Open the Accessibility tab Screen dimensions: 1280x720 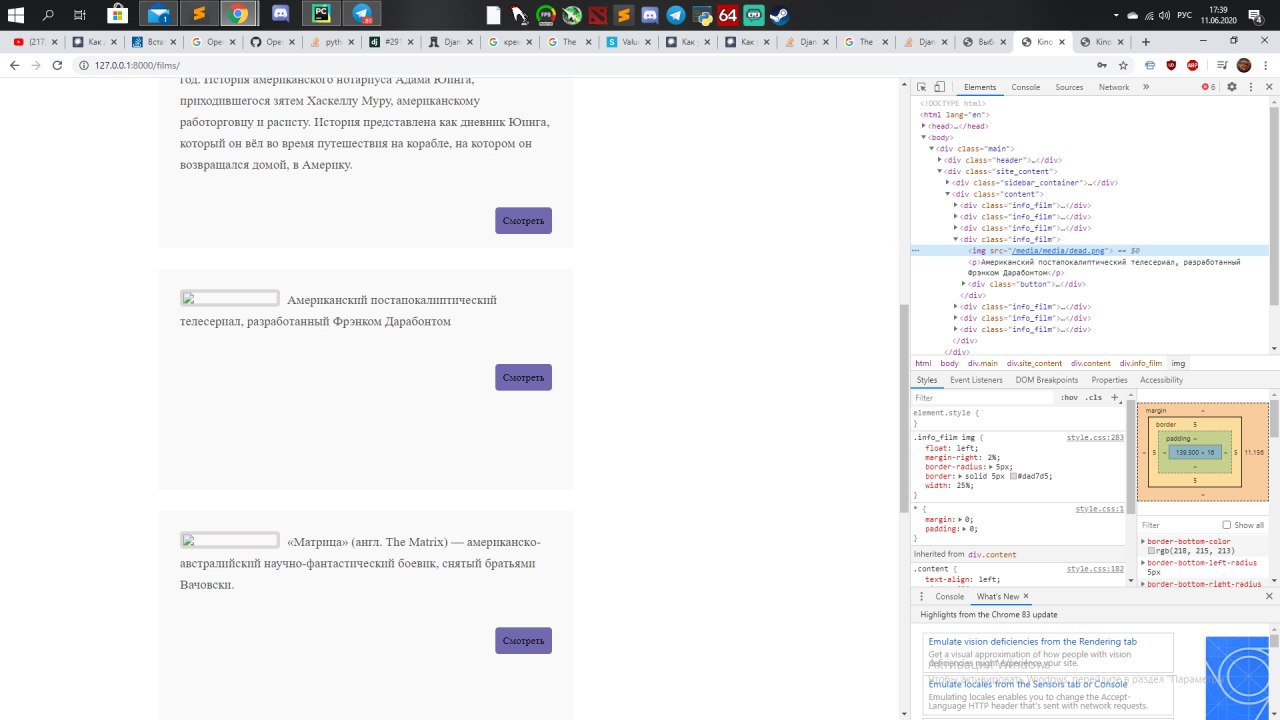coord(1161,380)
